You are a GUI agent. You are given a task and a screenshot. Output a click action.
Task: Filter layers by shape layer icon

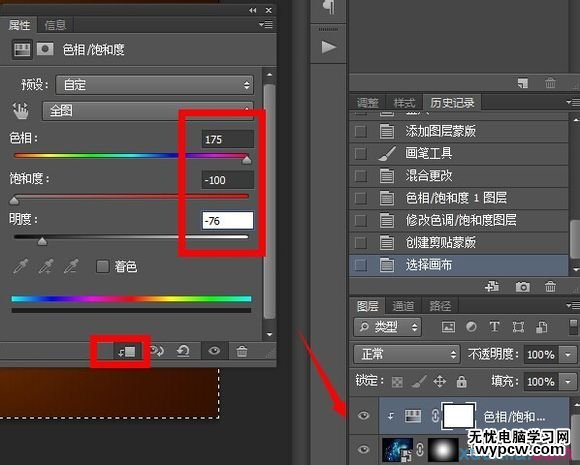tap(518, 327)
